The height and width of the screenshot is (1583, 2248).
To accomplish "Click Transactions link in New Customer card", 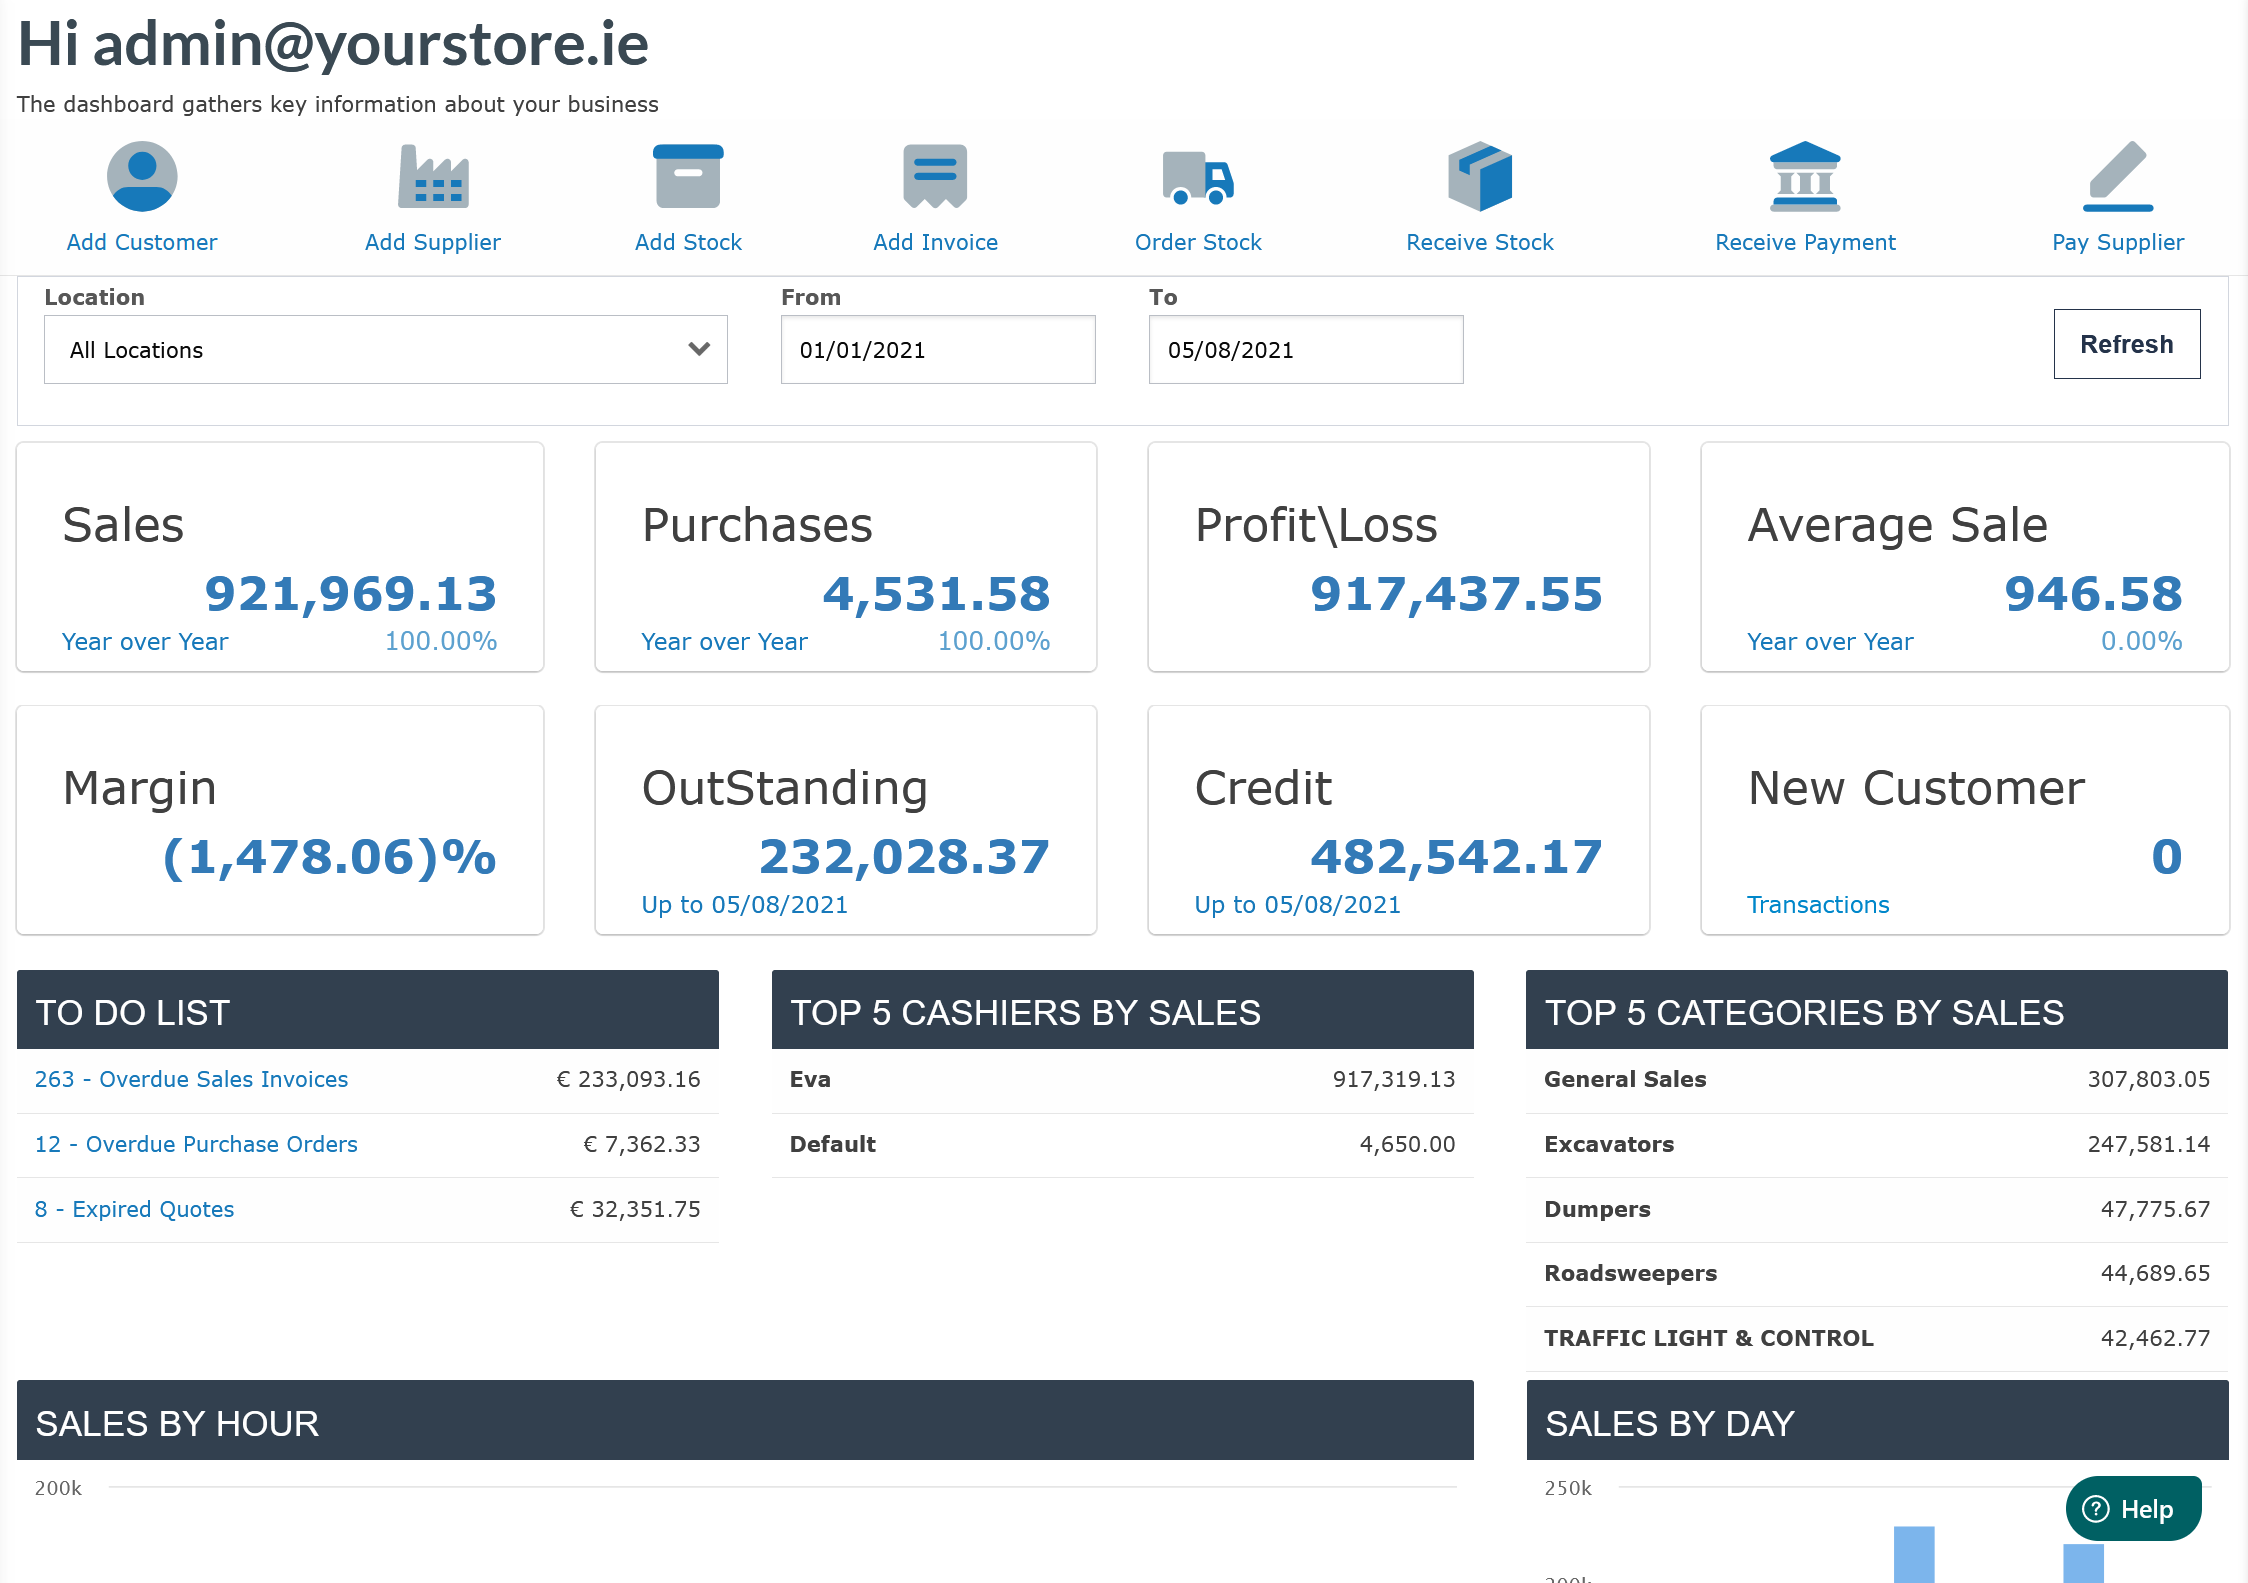I will pyautogui.click(x=1817, y=905).
